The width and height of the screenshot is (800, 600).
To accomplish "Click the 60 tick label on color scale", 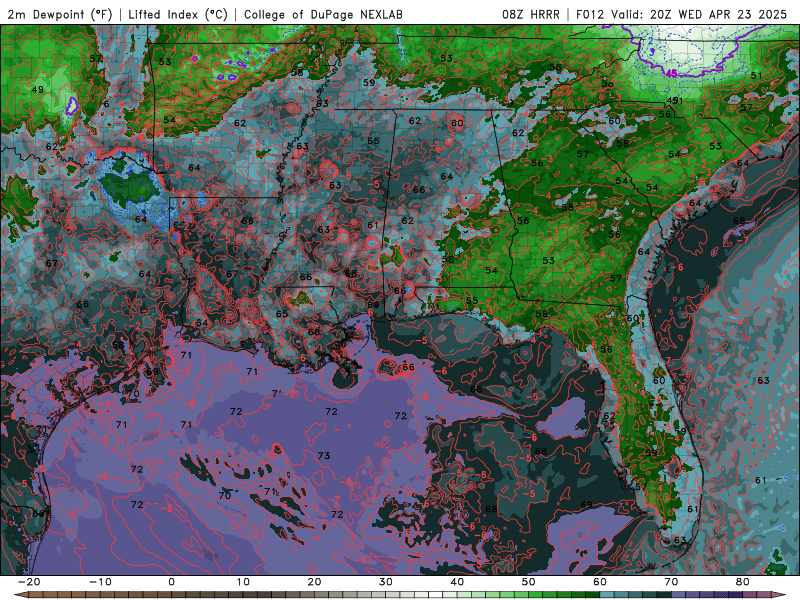I will (x=600, y=582).
